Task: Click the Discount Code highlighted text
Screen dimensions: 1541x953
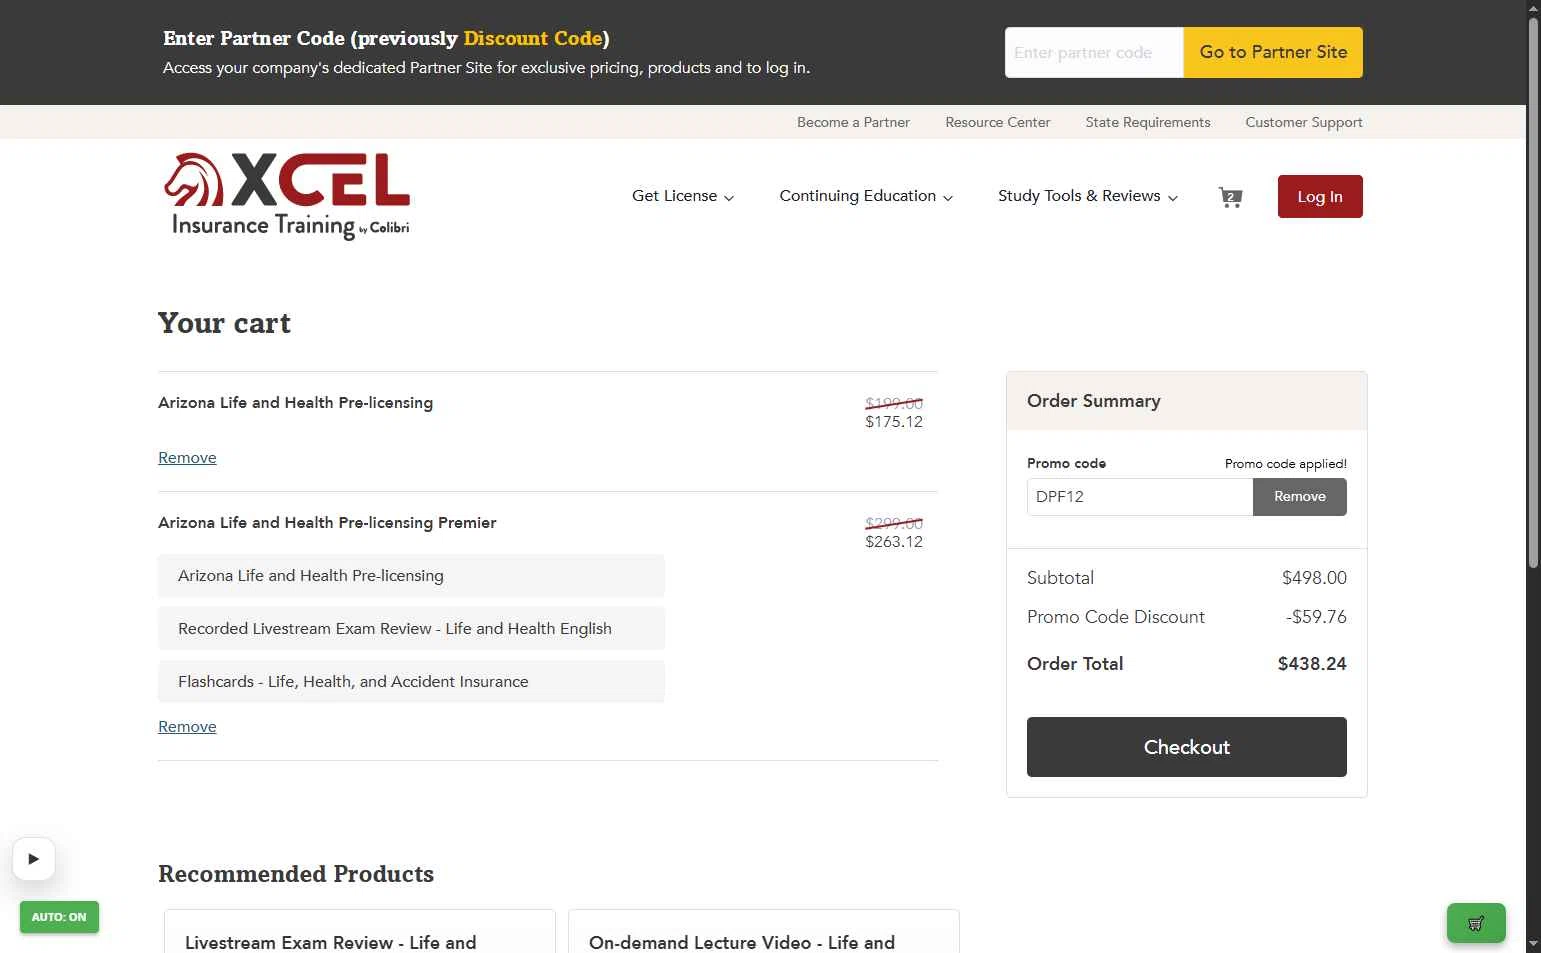Action: [533, 38]
